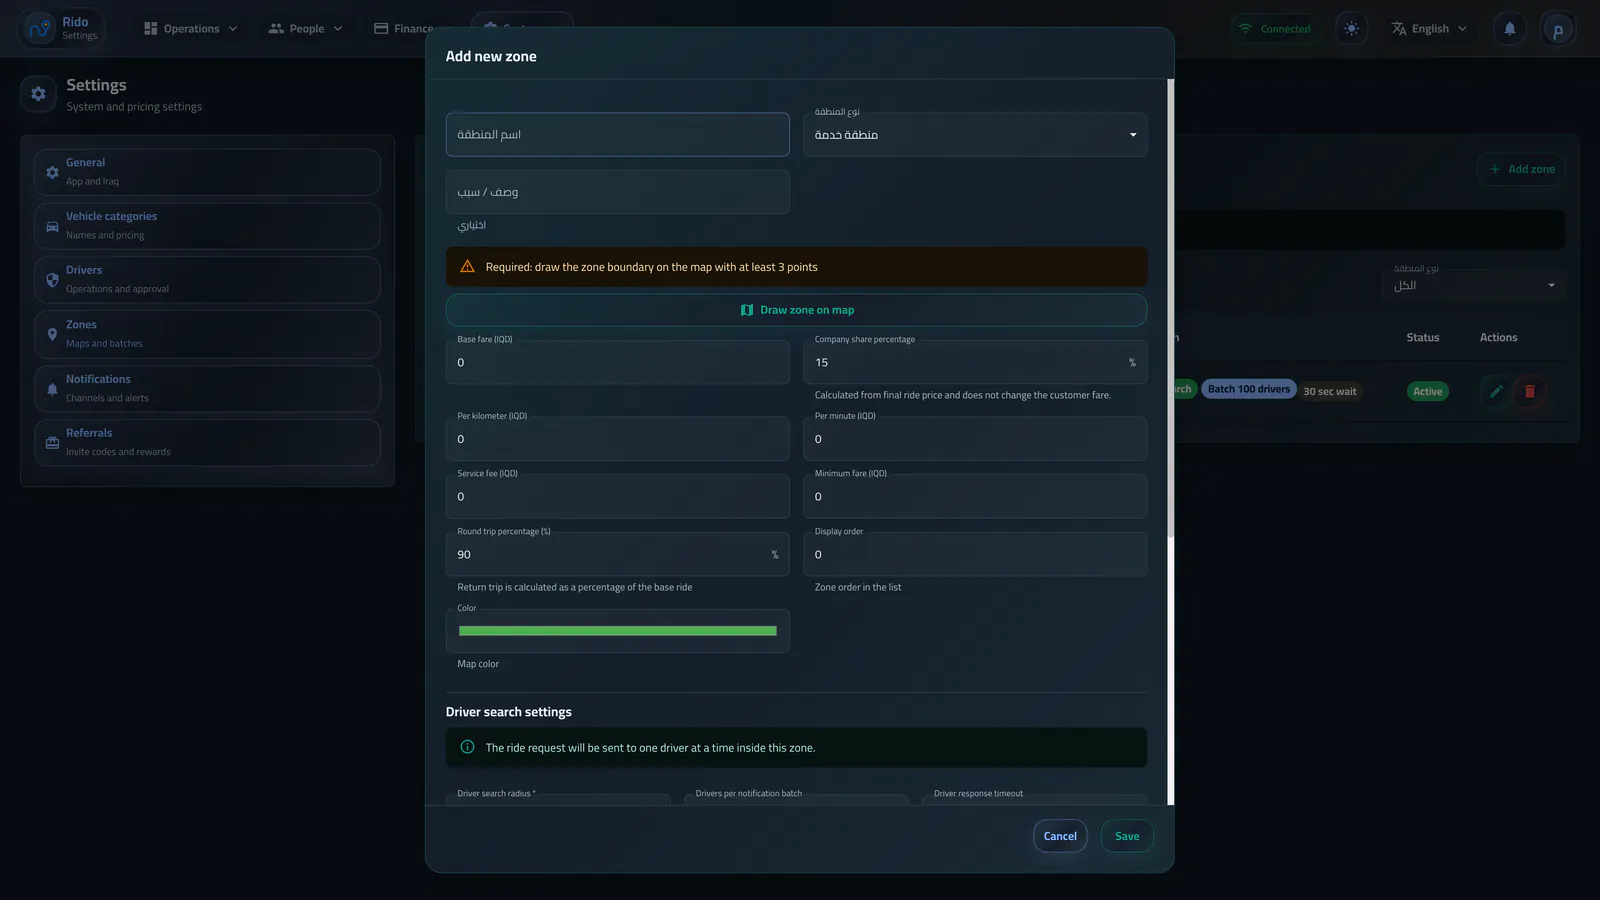
Task: Click the Rido logo icon
Action: [39, 28]
